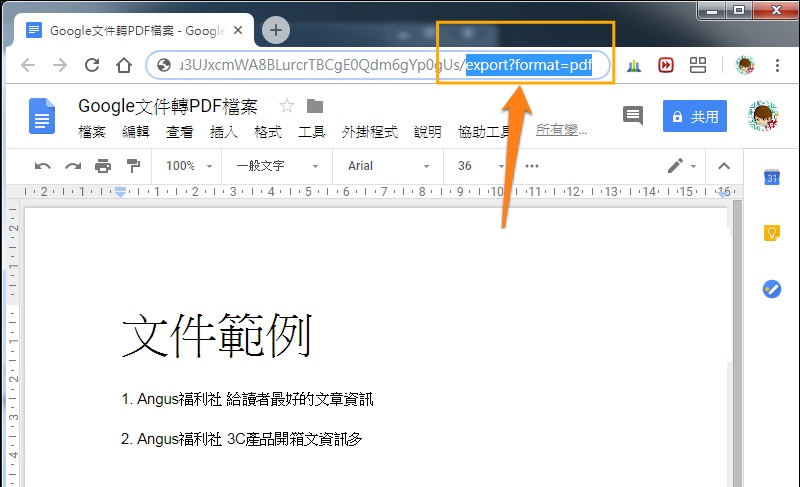Print the document

(x=103, y=166)
